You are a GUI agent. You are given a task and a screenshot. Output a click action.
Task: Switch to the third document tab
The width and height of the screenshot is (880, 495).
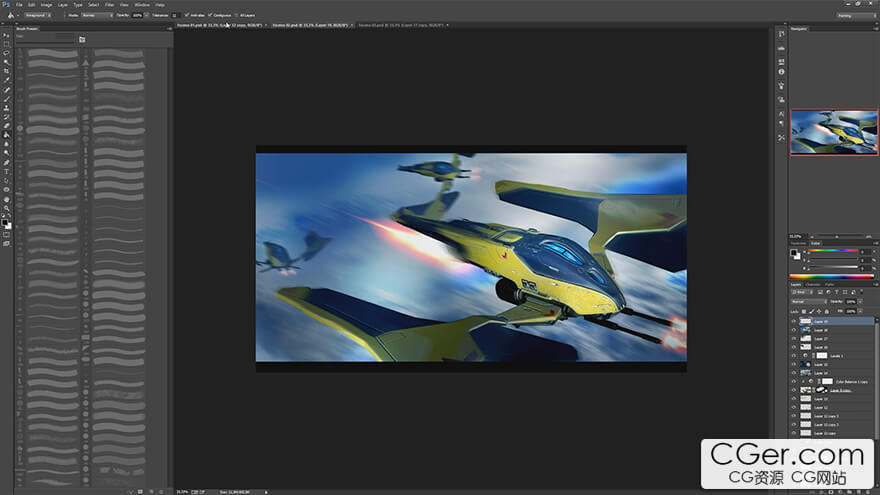coord(402,25)
